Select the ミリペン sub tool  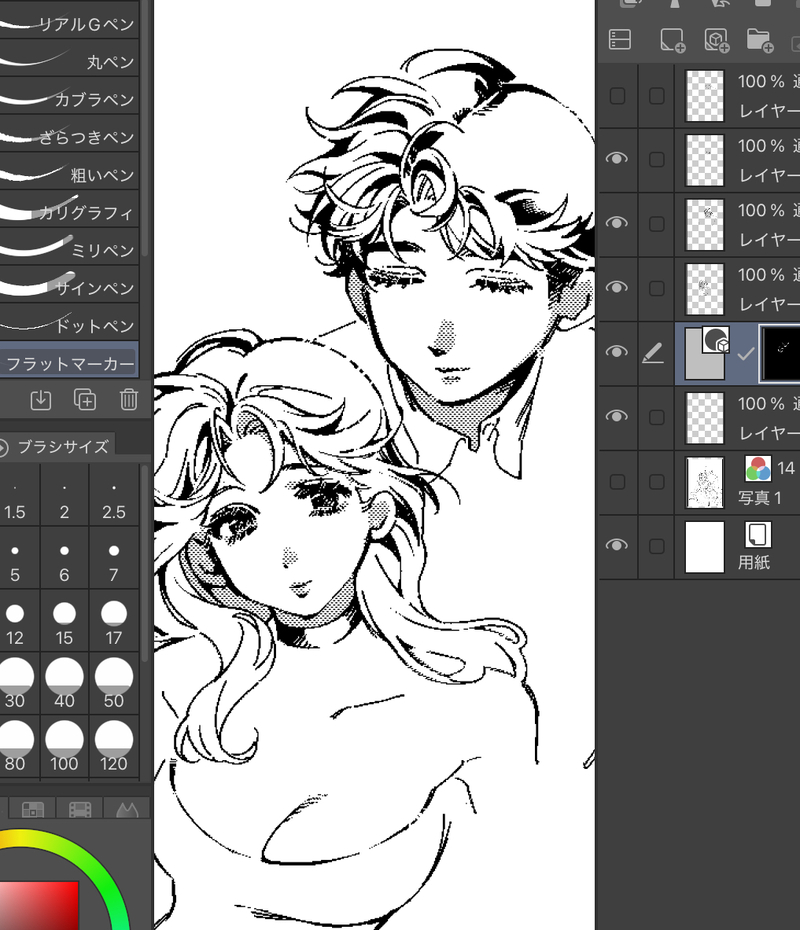[x=69, y=246]
